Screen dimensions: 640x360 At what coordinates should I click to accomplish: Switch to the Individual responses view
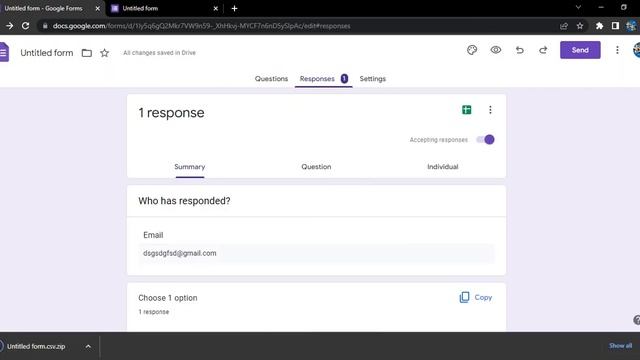[x=443, y=167]
